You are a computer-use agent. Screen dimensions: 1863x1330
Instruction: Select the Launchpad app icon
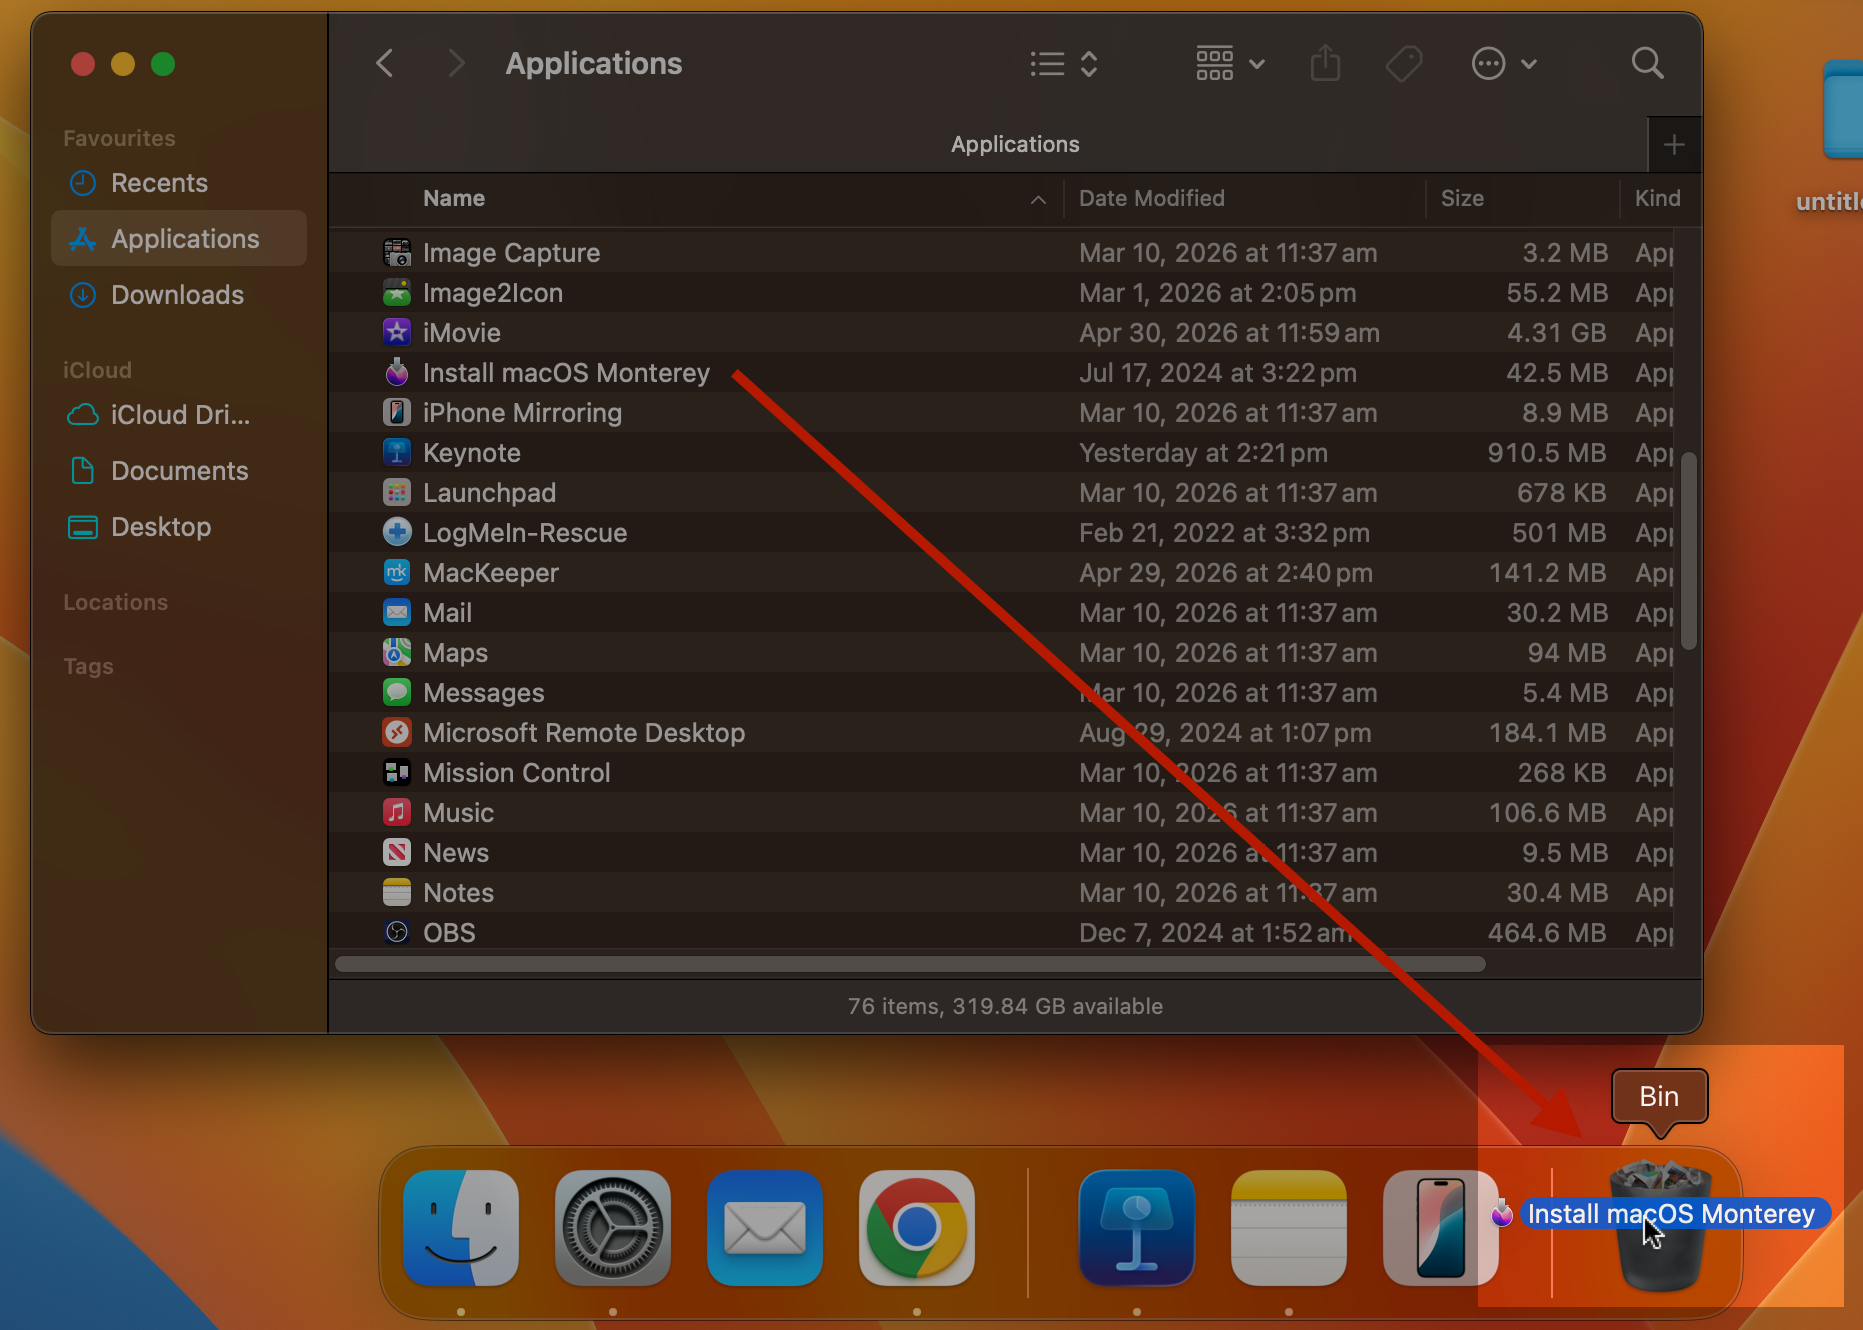pos(397,492)
